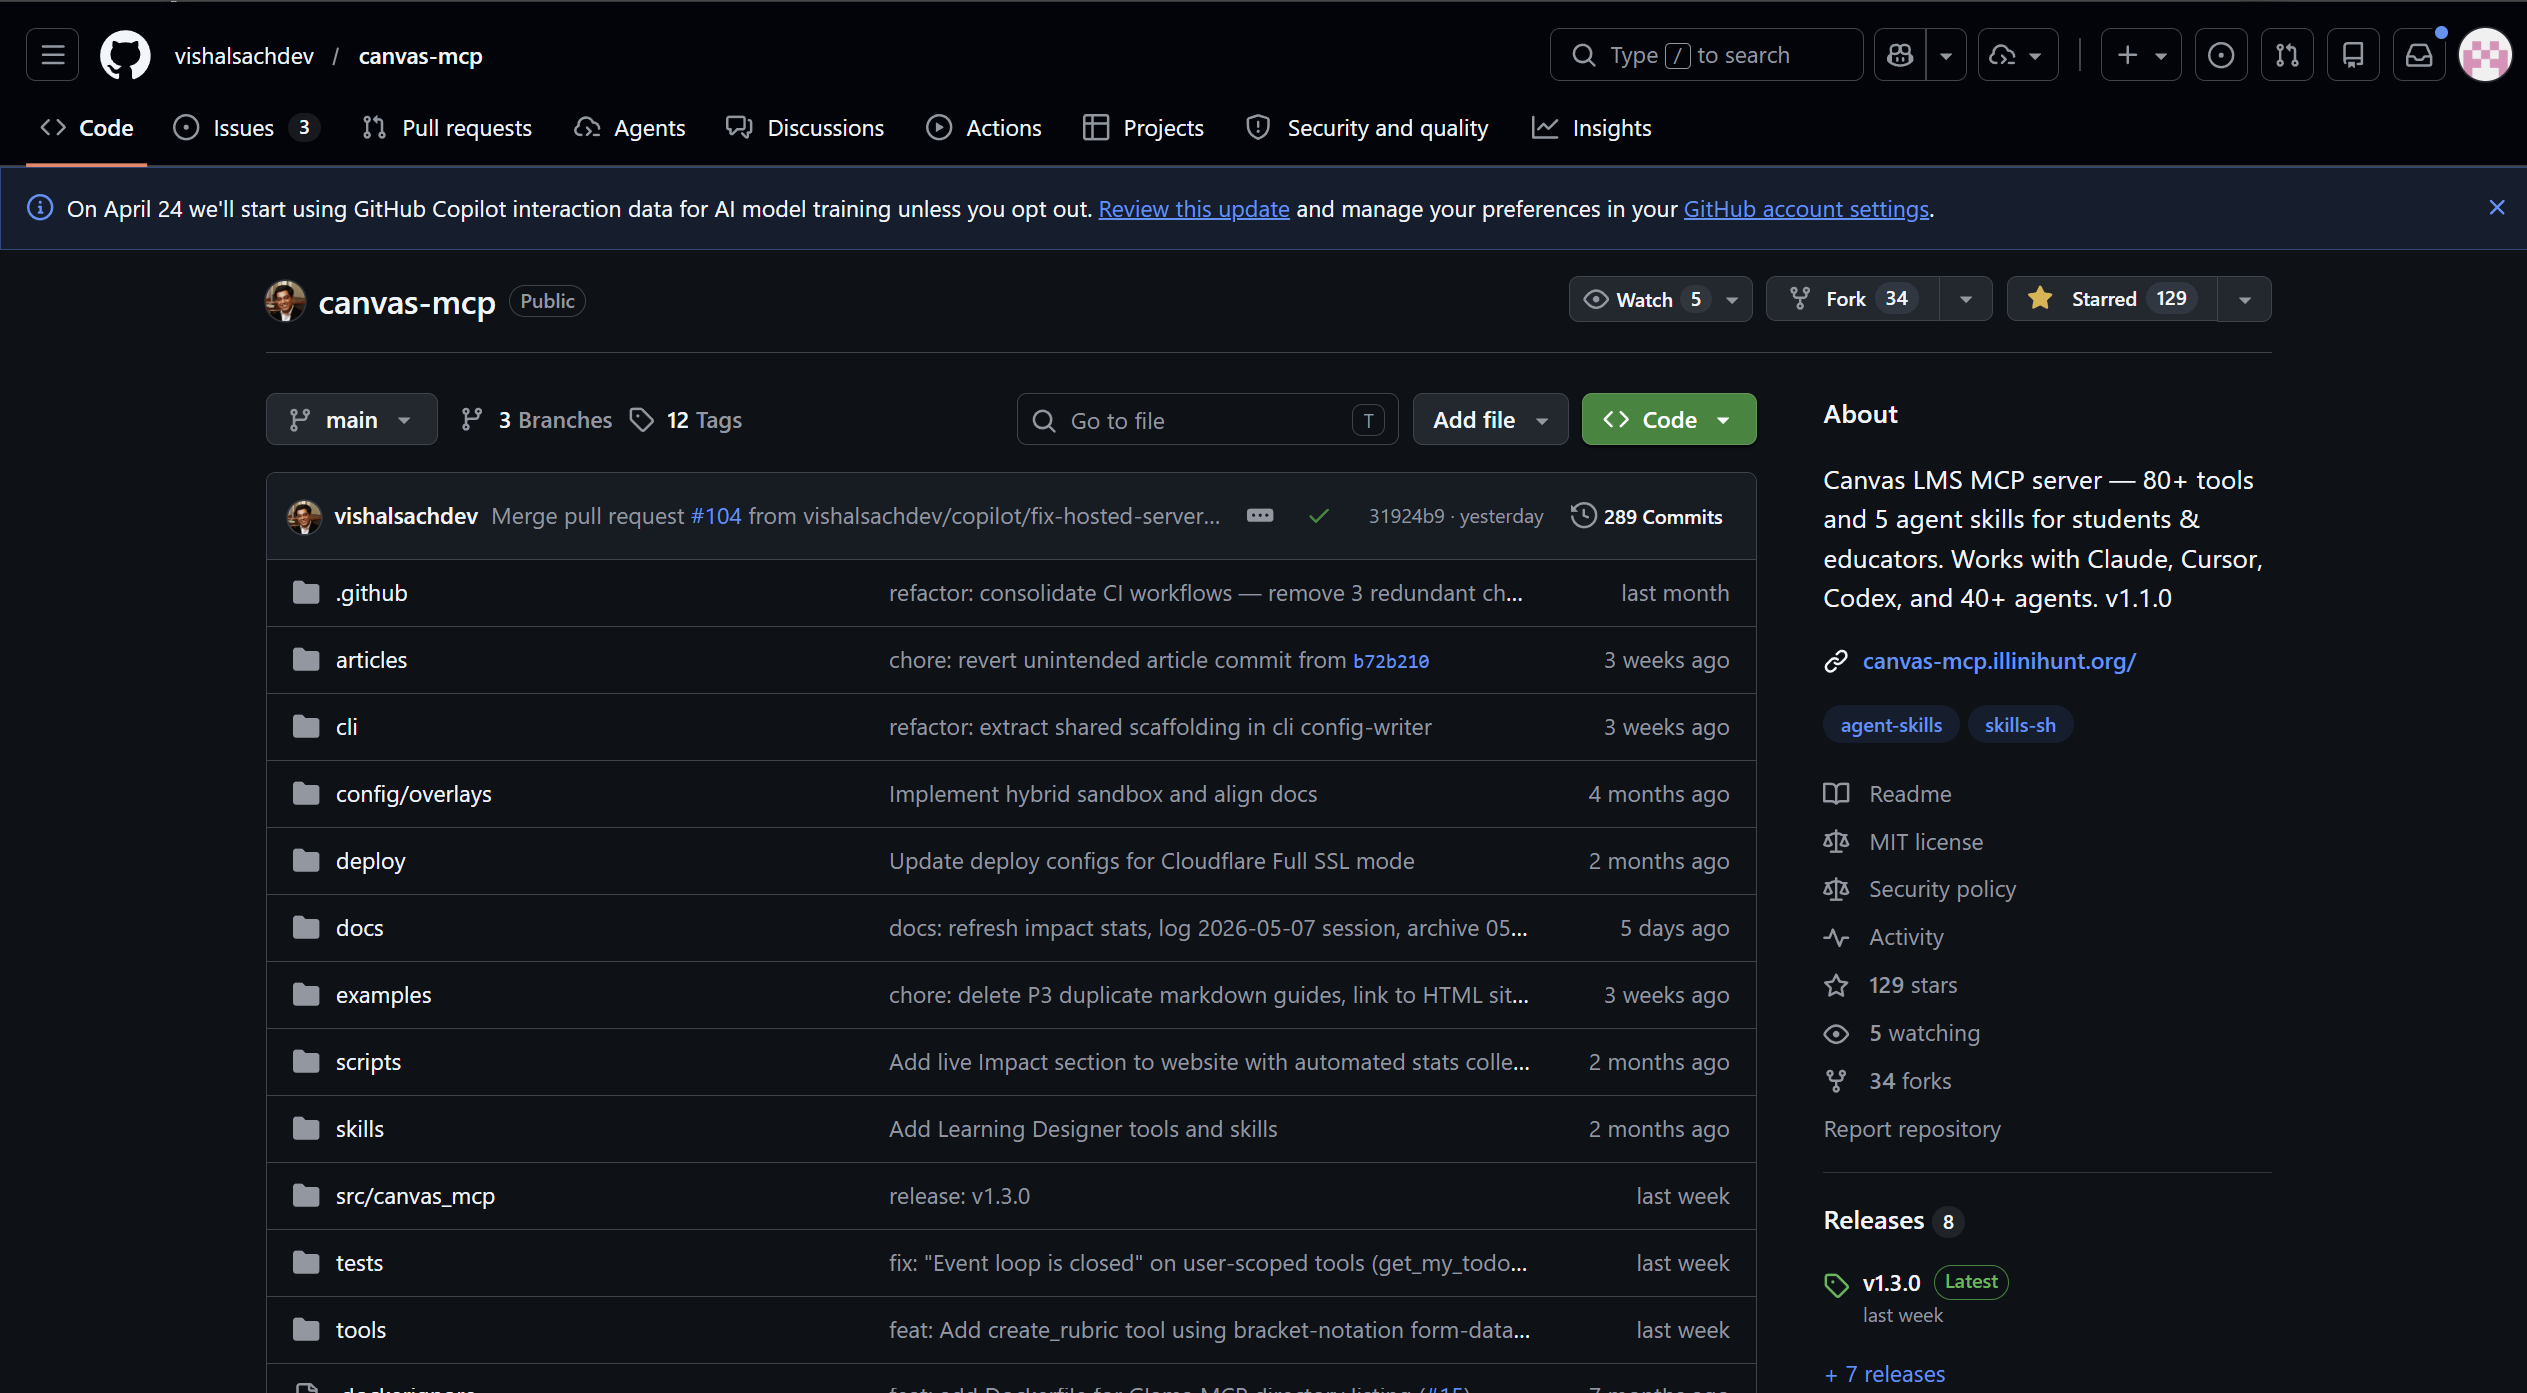Open the articles folder

click(x=371, y=660)
